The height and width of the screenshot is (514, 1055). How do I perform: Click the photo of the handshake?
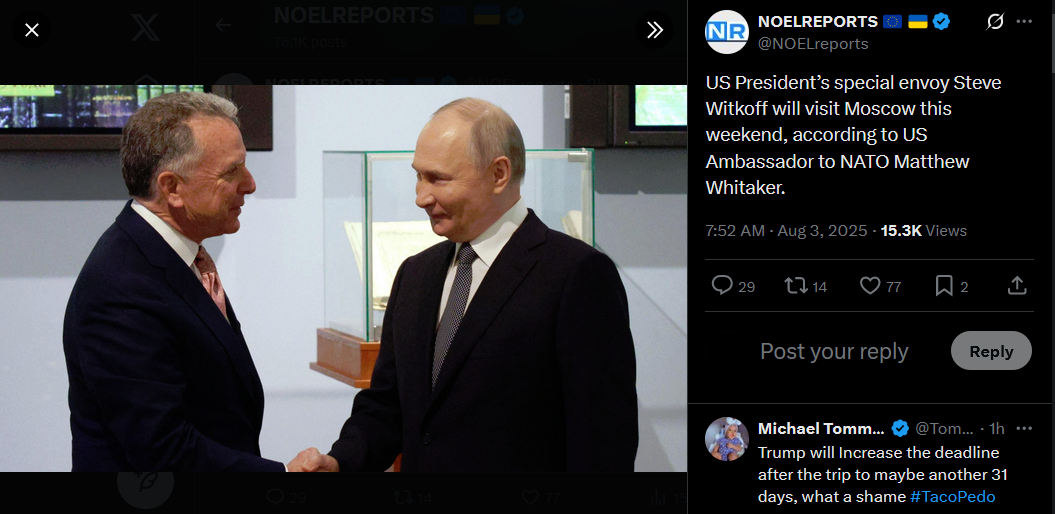pyautogui.click(x=343, y=278)
